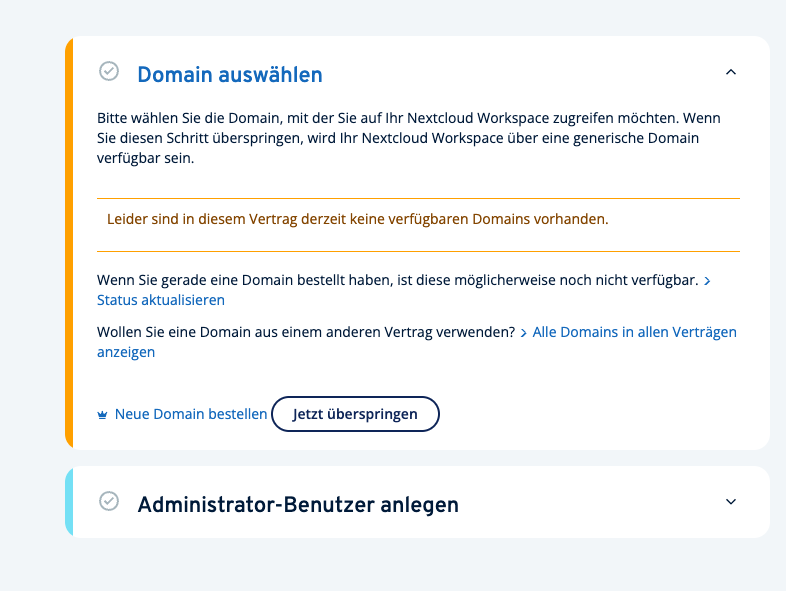Viewport: 786px width, 591px height.
Task: Click the arrow icon before Alle Domains
Action: [523, 332]
